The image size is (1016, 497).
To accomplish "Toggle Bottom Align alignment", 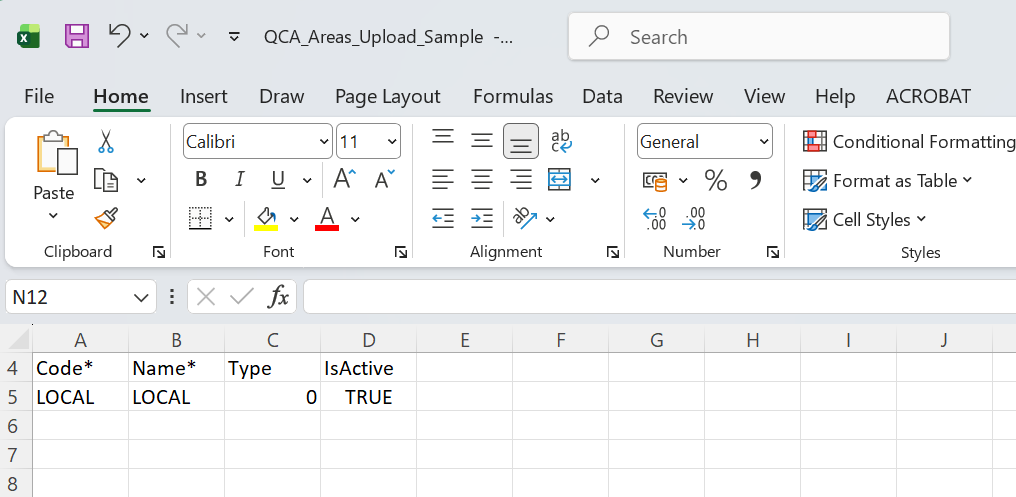I will tap(520, 141).
